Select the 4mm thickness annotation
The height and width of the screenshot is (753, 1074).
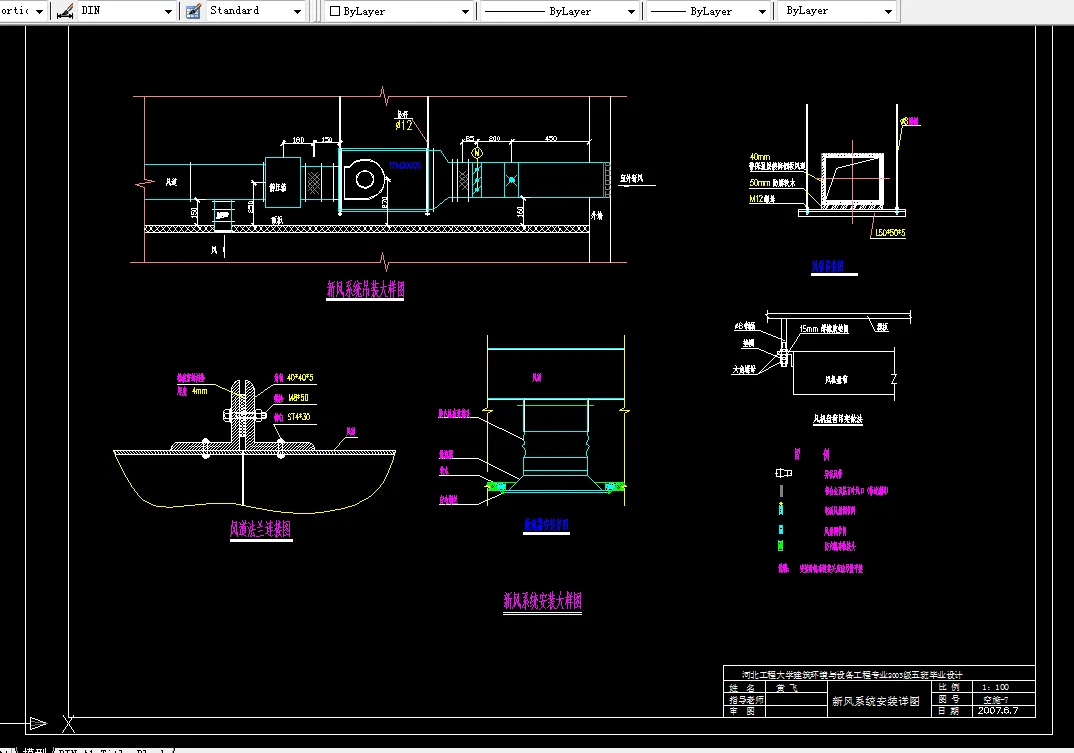(199, 391)
